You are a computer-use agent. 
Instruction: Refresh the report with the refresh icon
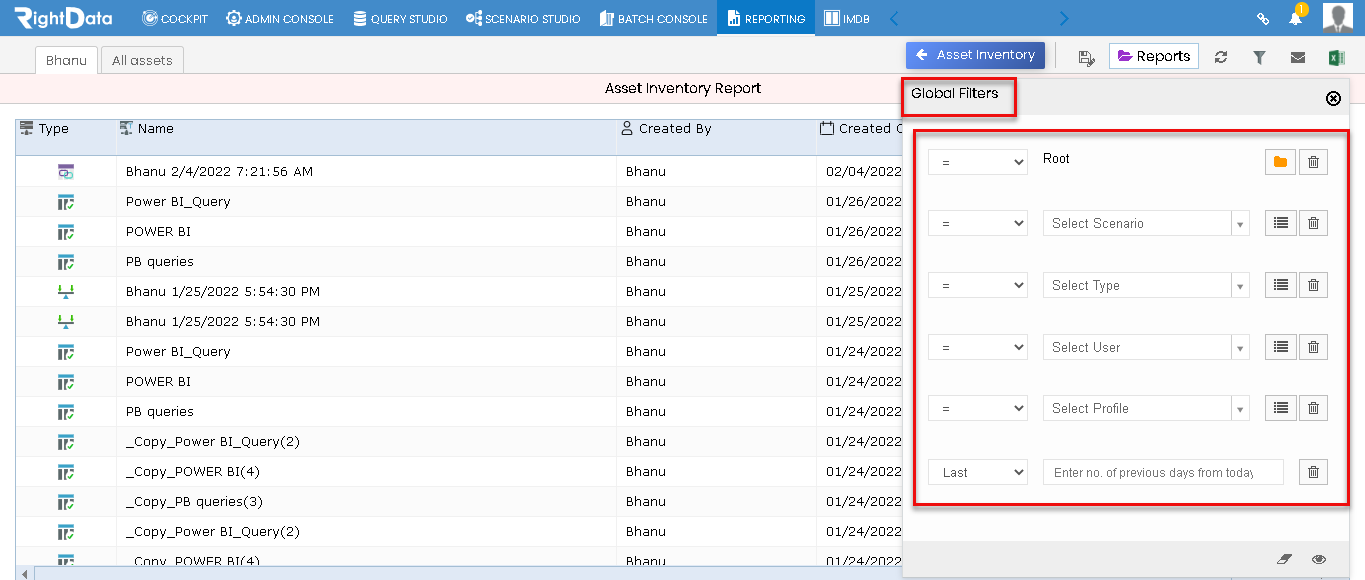click(x=1221, y=57)
